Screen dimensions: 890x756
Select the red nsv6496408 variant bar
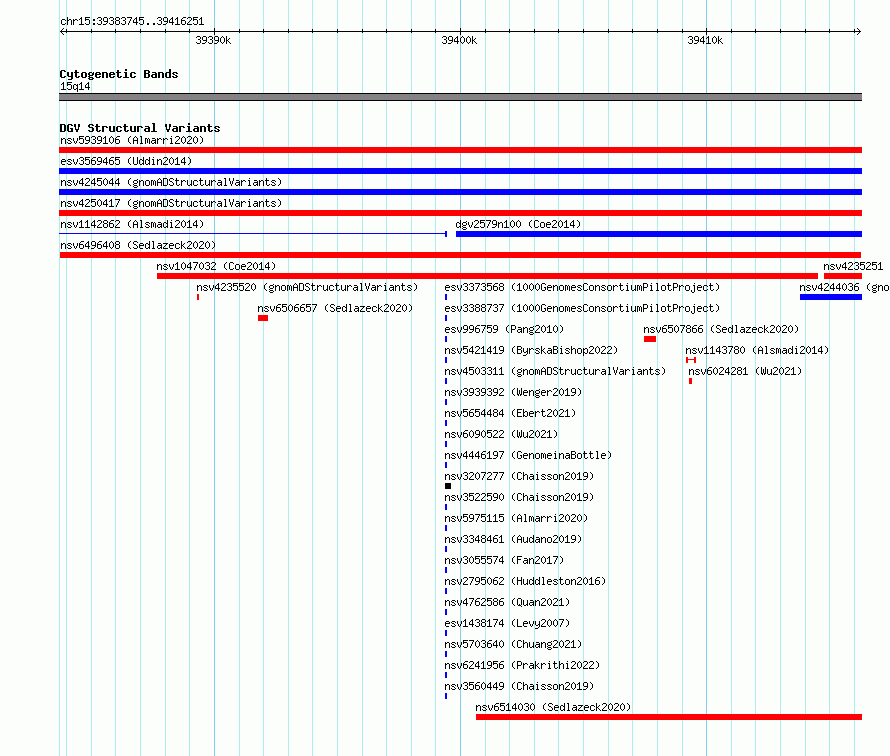(460, 255)
